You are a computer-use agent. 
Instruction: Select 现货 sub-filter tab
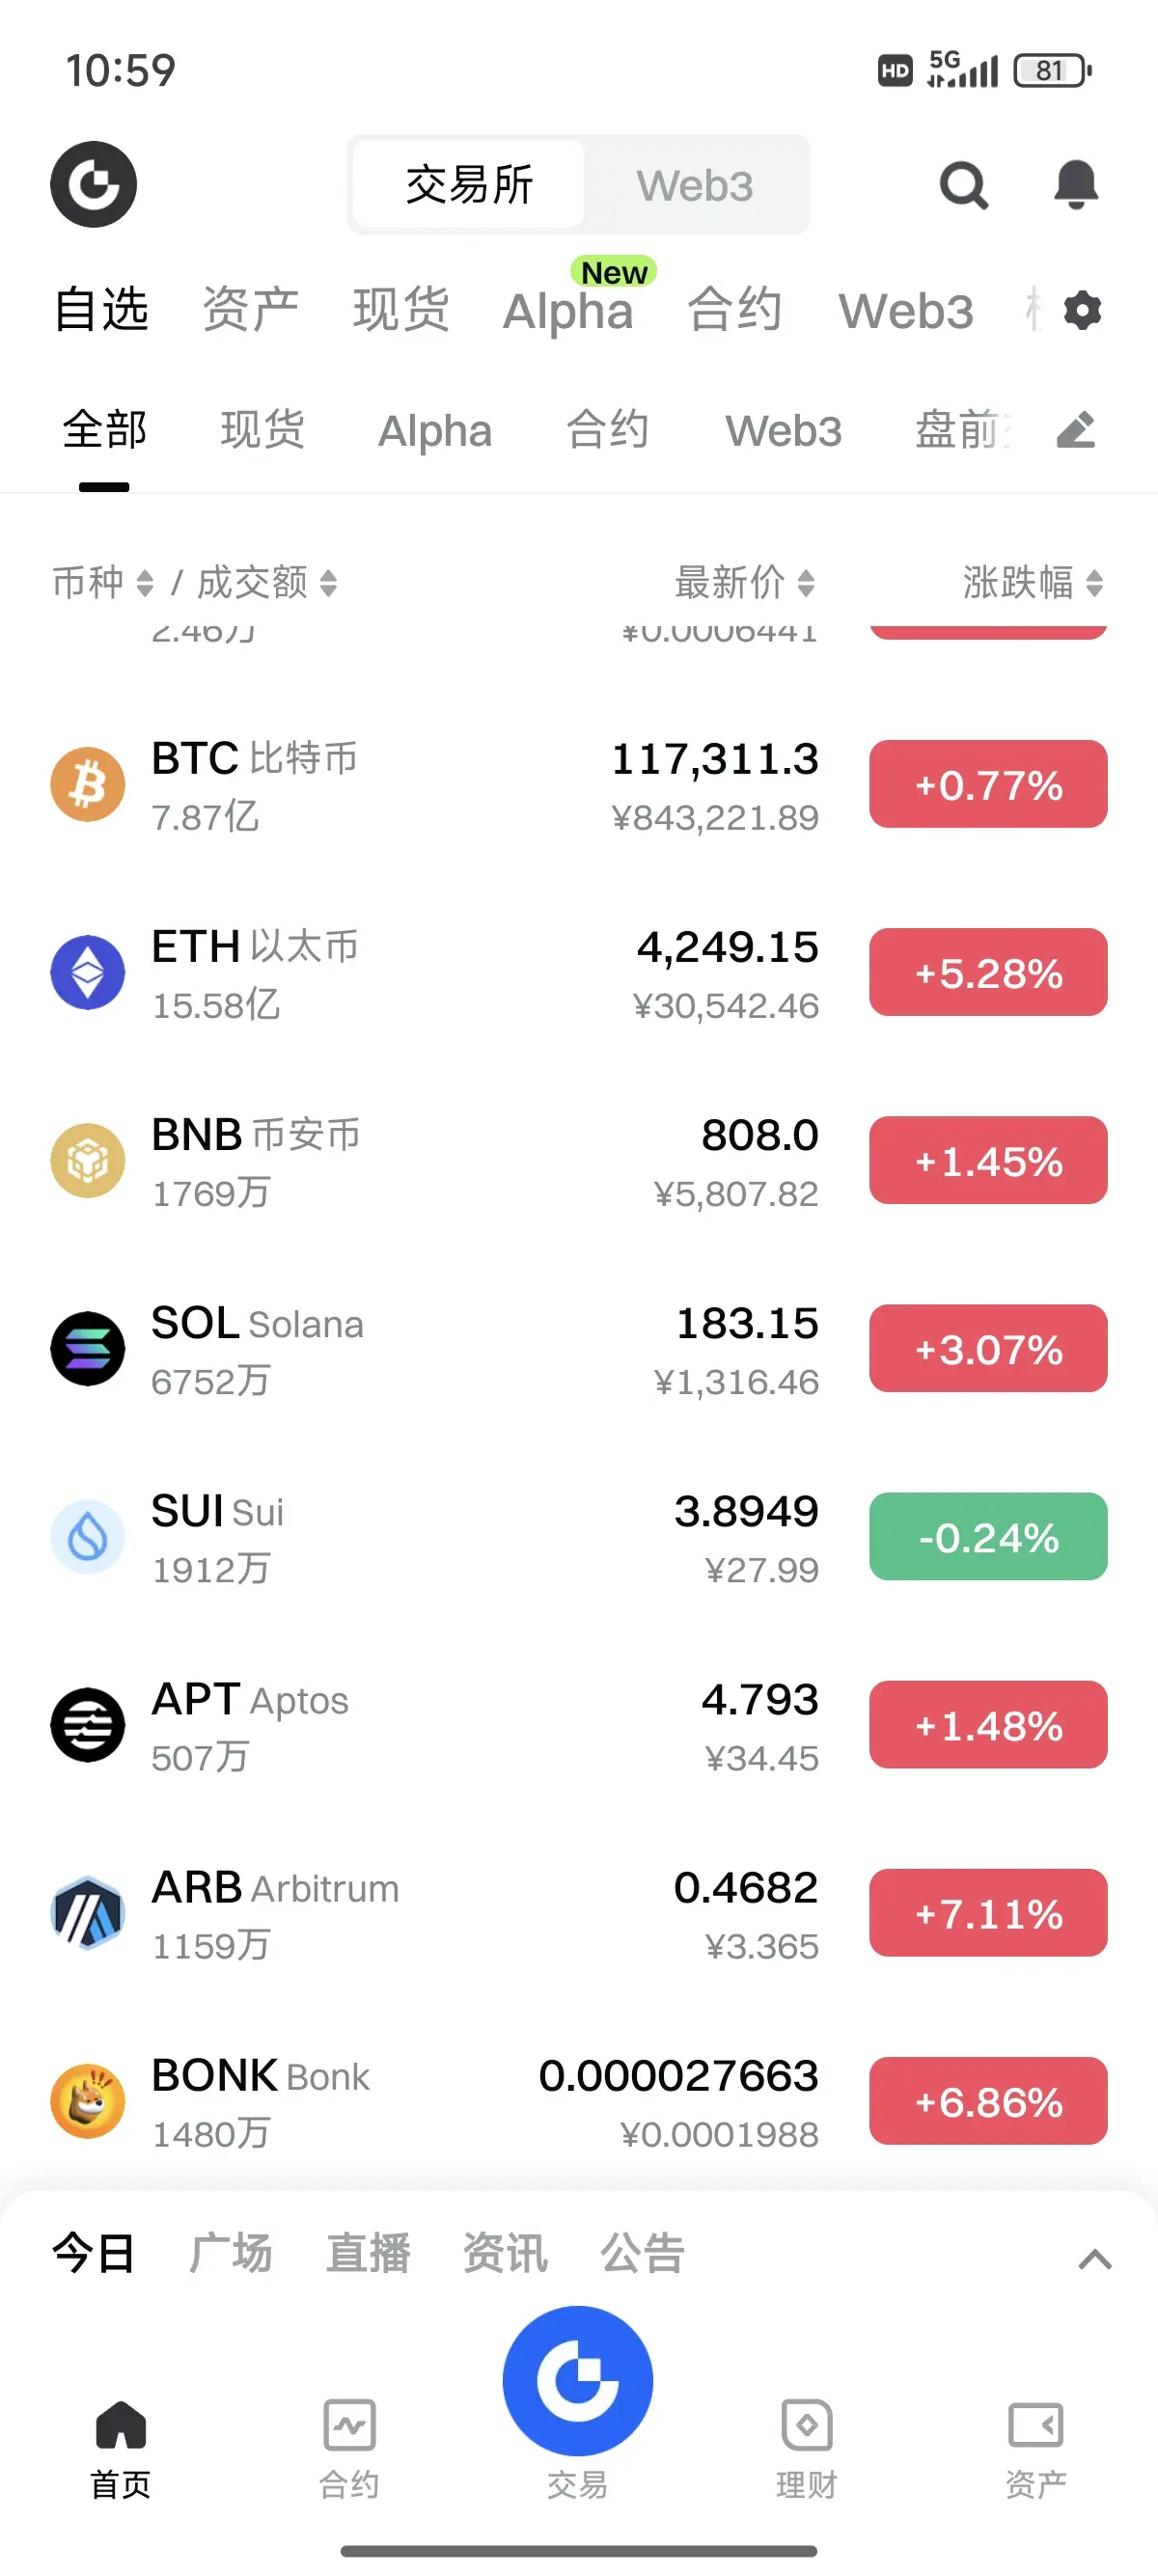coord(263,430)
